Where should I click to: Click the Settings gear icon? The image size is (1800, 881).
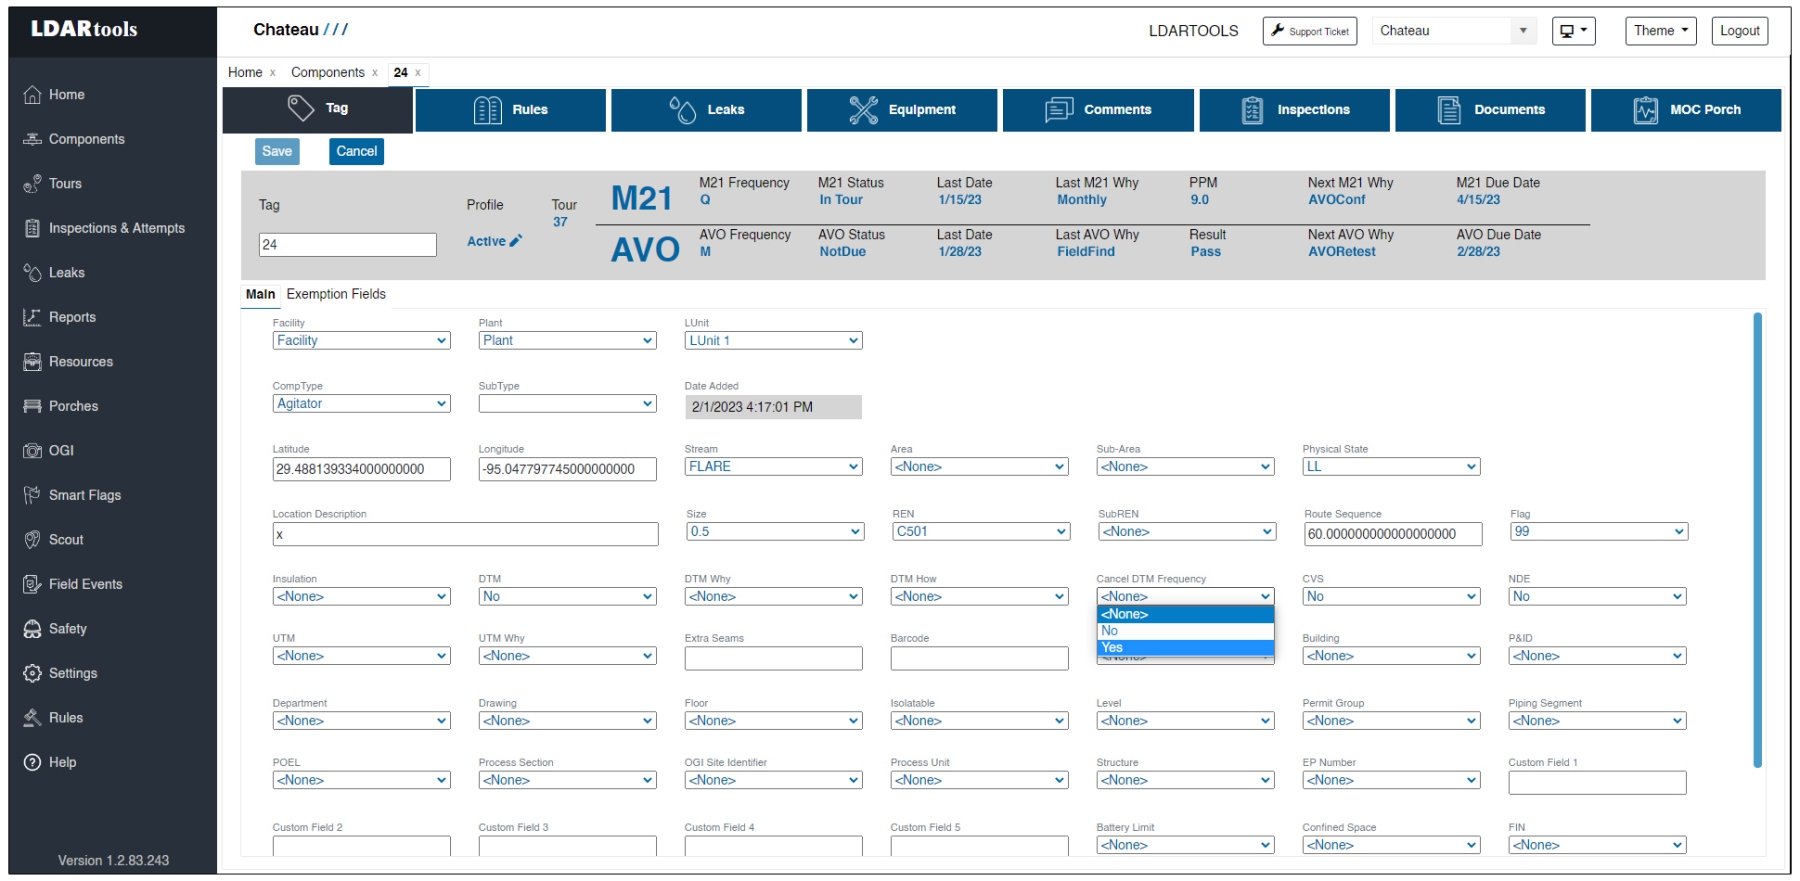(x=32, y=673)
